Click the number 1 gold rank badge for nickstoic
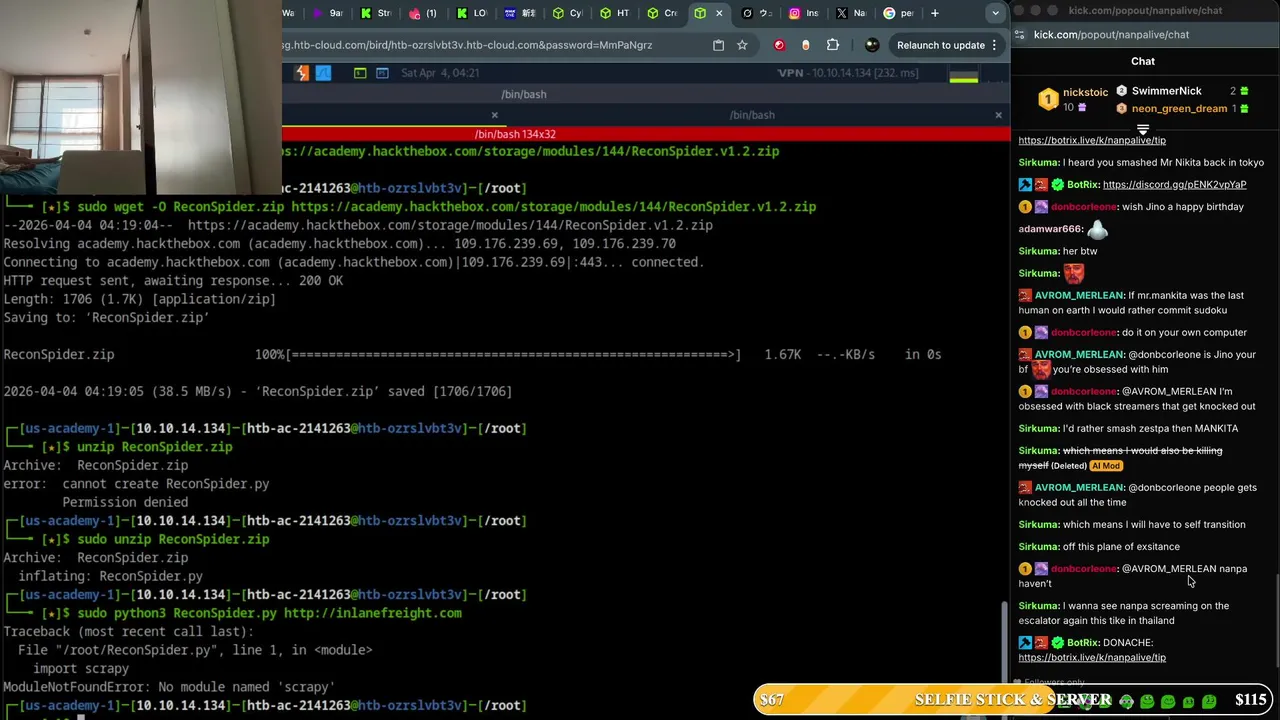Image resolution: width=1280 pixels, height=720 pixels. coord(1048,99)
